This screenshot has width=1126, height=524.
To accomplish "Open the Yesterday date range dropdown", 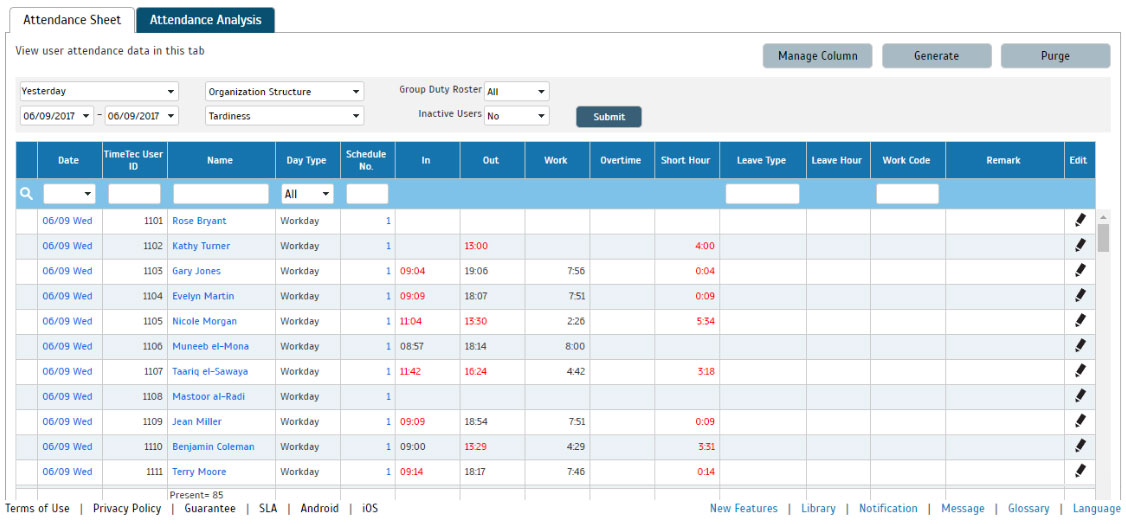I will (99, 92).
